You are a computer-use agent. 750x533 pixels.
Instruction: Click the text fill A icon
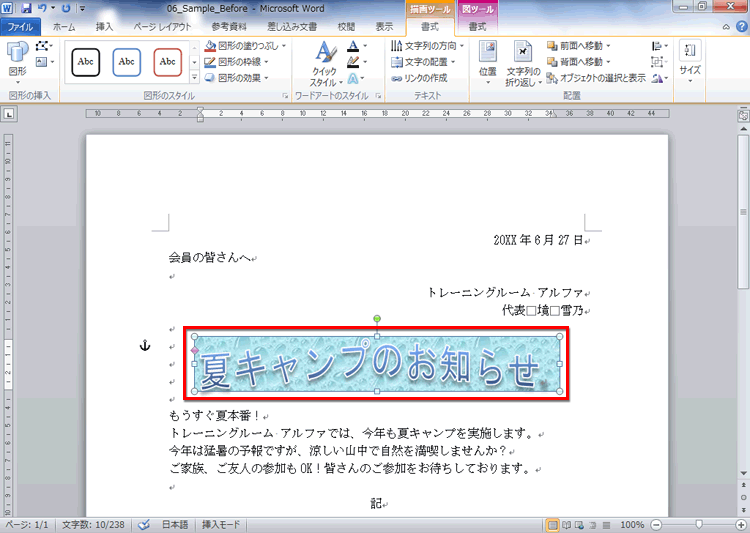tap(353, 46)
